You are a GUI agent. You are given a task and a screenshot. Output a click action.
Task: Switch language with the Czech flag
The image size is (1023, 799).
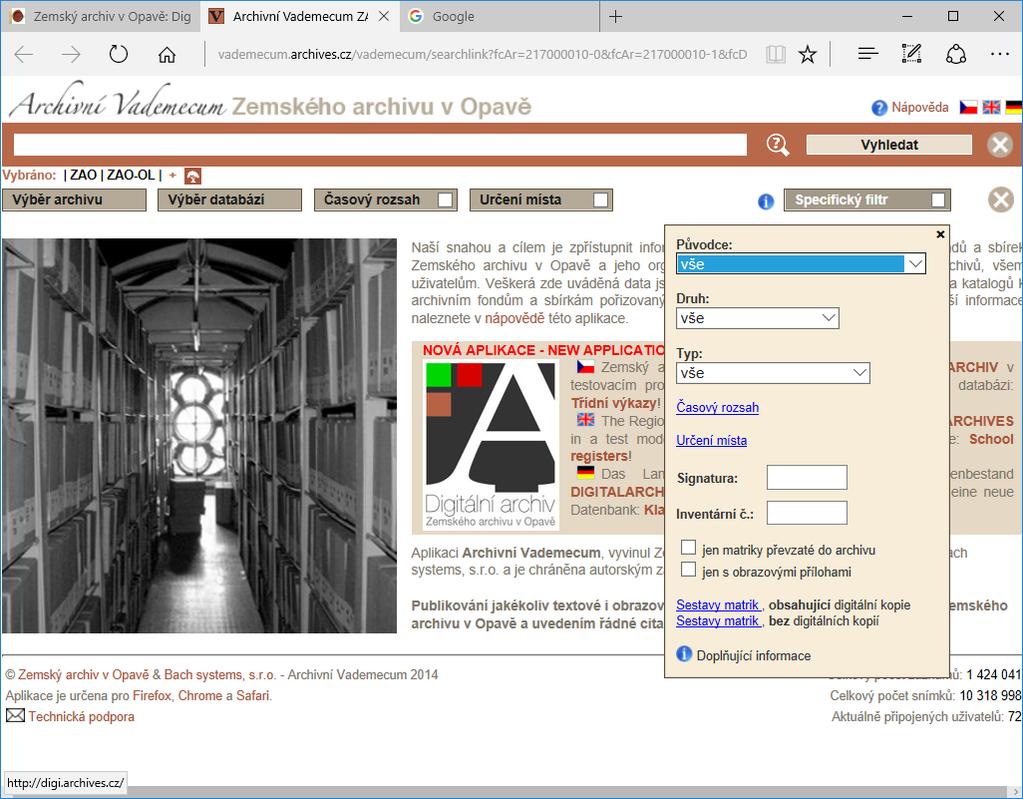(968, 107)
